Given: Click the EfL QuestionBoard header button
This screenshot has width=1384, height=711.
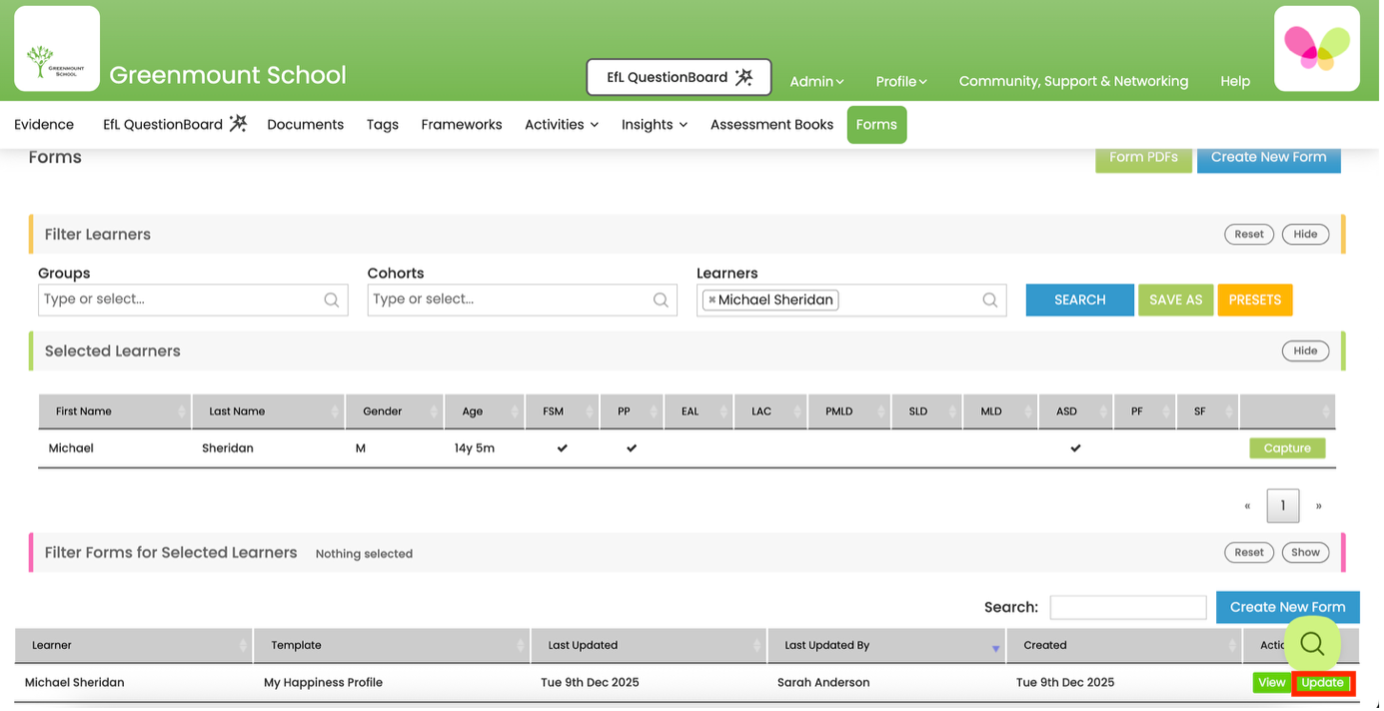Looking at the screenshot, I should [x=681, y=77].
